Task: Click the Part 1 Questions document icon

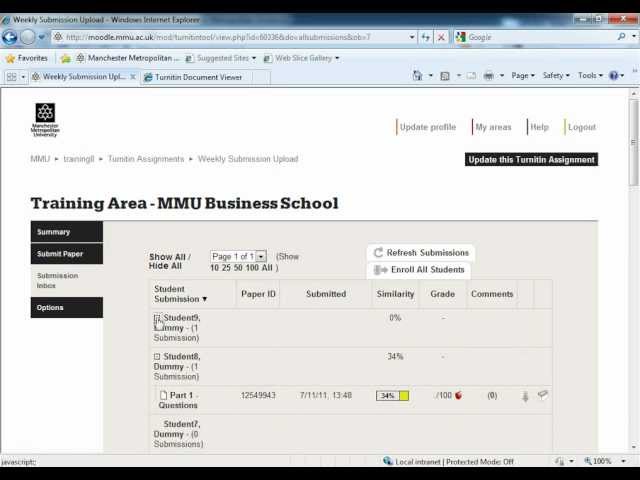Action: [x=164, y=395]
